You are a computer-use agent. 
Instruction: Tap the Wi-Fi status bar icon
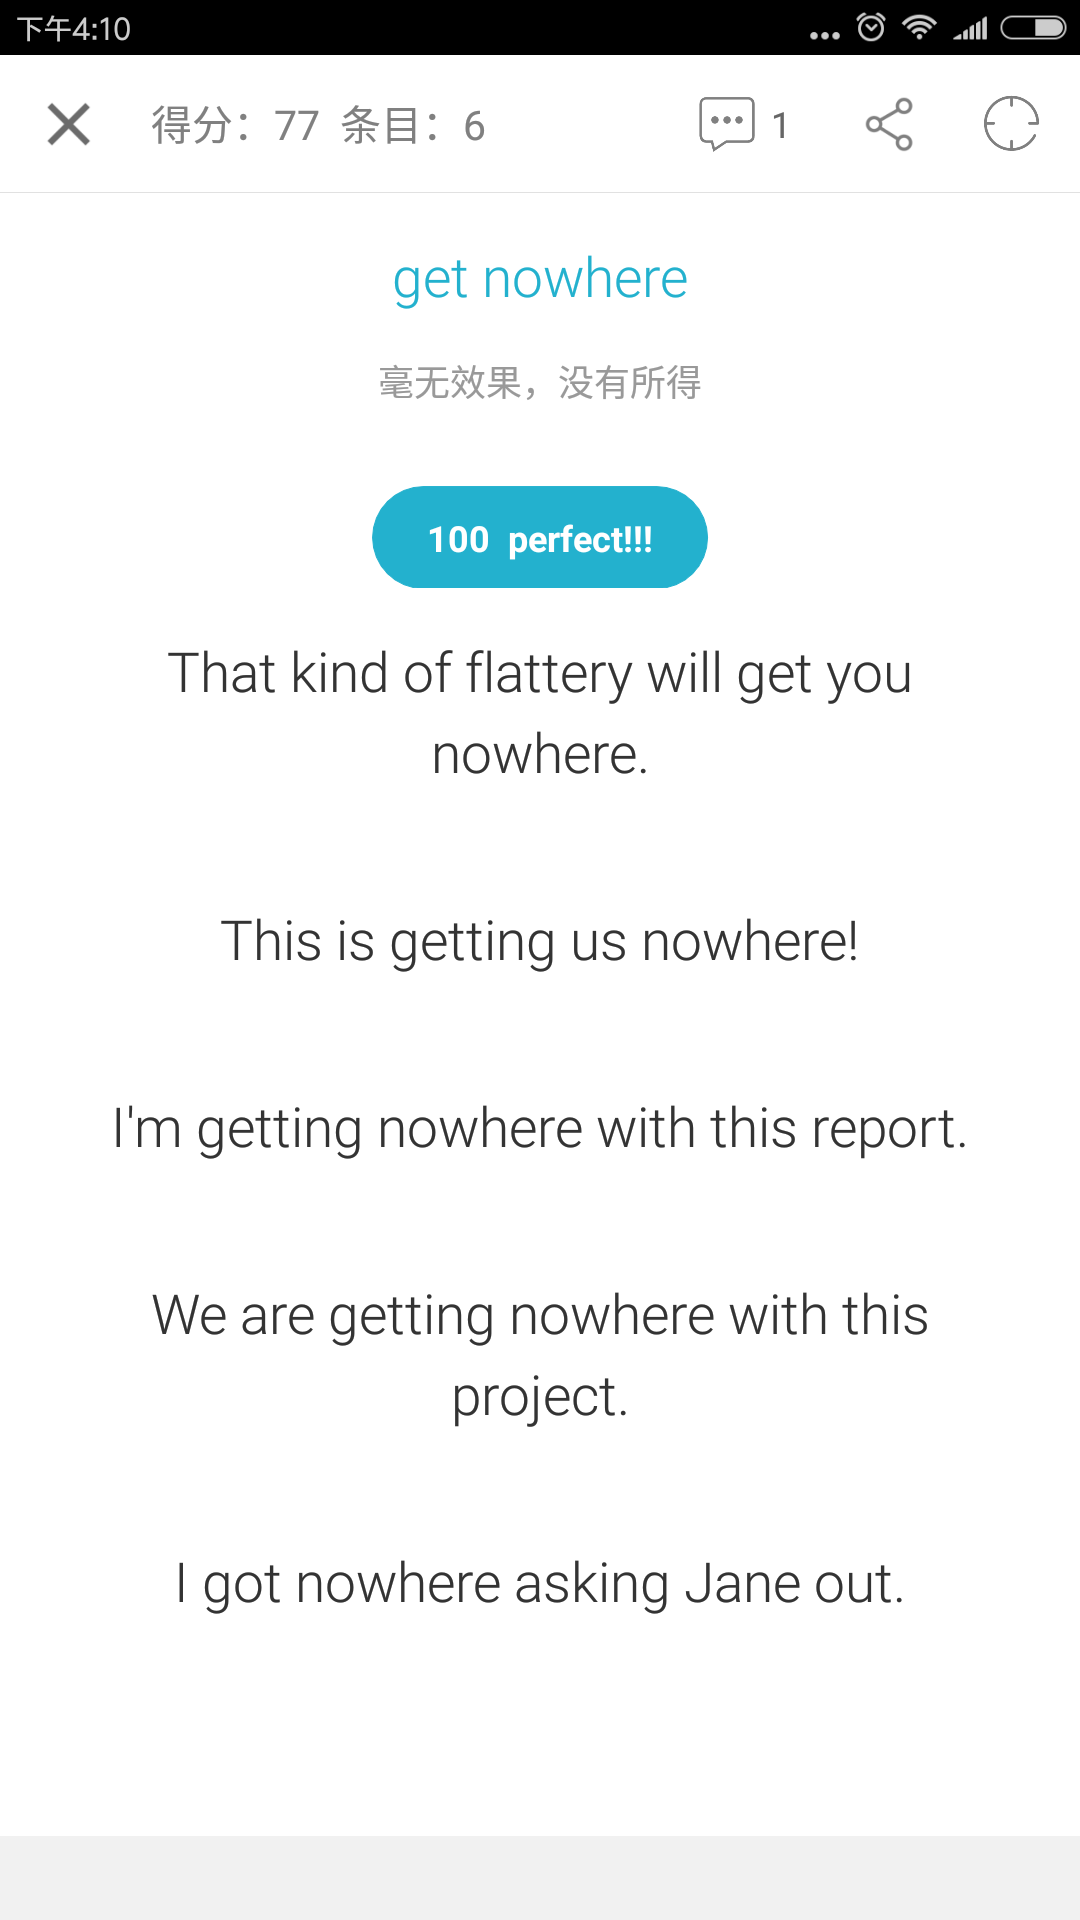point(918,27)
